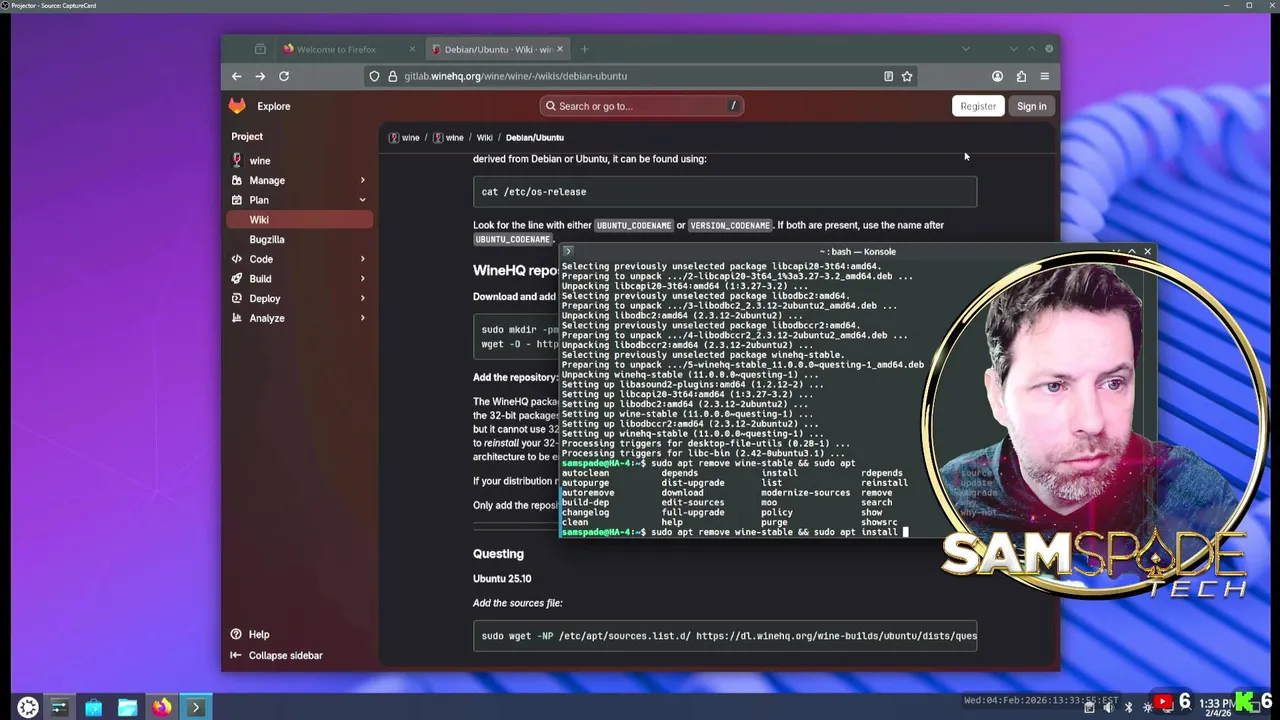Select autoremove in apt completion list
Viewport: 1280px width, 720px height.
(588, 493)
